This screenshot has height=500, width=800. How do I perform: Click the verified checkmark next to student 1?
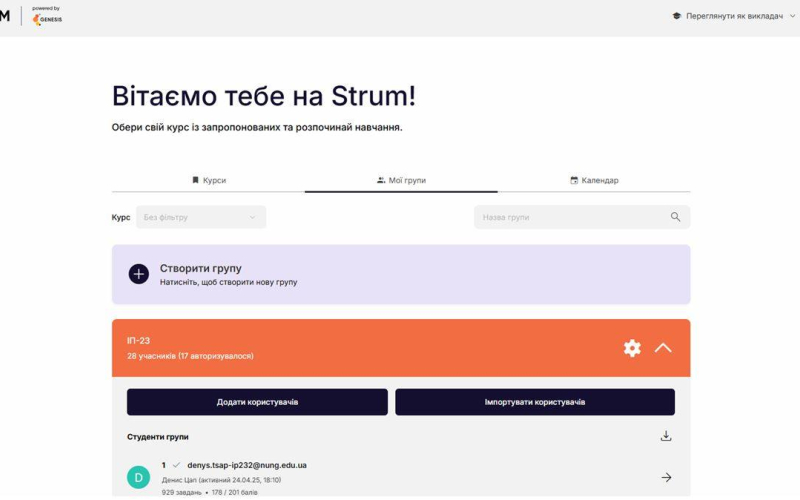pyautogui.click(x=177, y=465)
